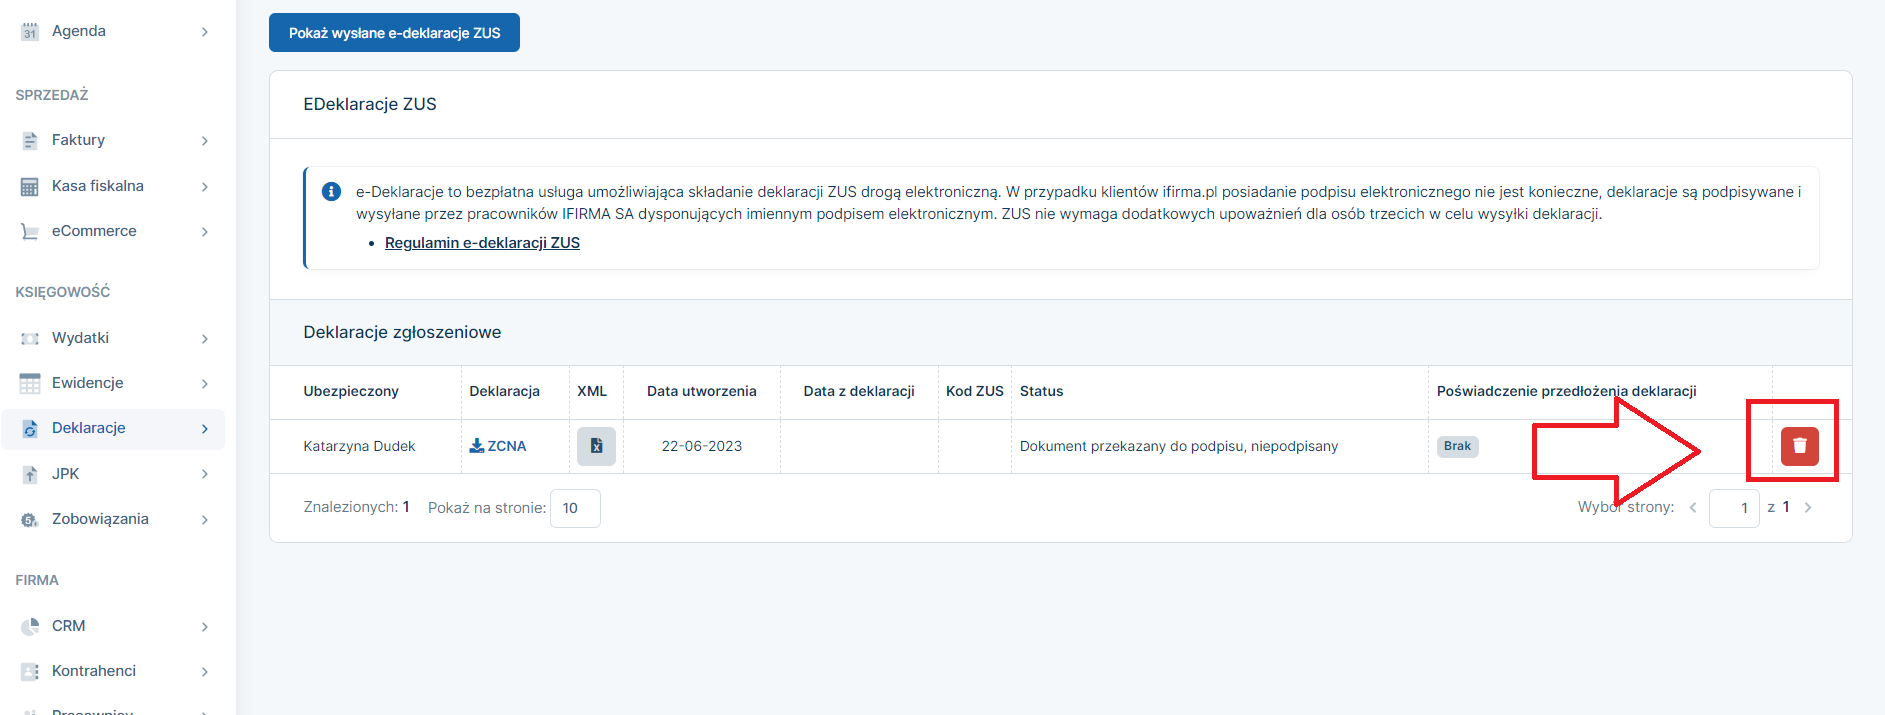The width and height of the screenshot is (1885, 715).
Task: Click the Wydatki money icon
Action: pyautogui.click(x=30, y=339)
